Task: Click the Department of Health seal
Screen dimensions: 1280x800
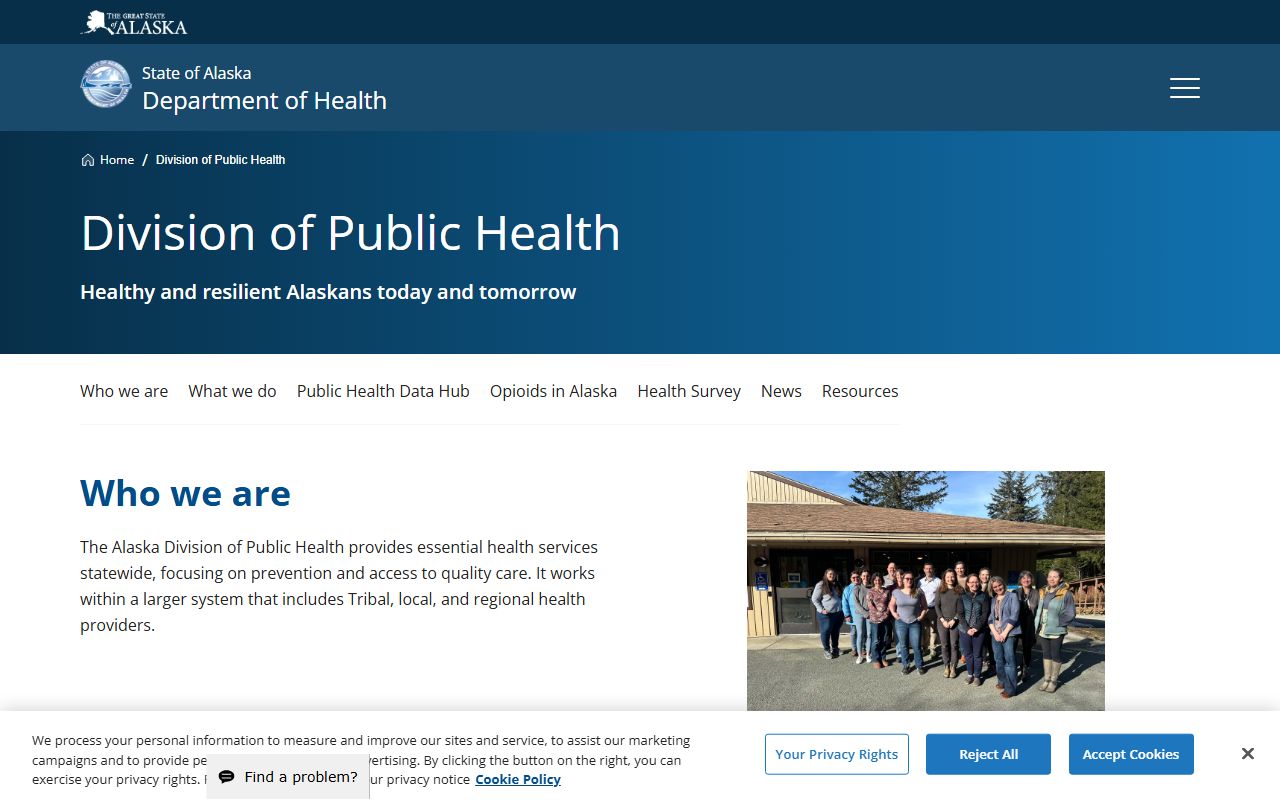Action: point(106,85)
